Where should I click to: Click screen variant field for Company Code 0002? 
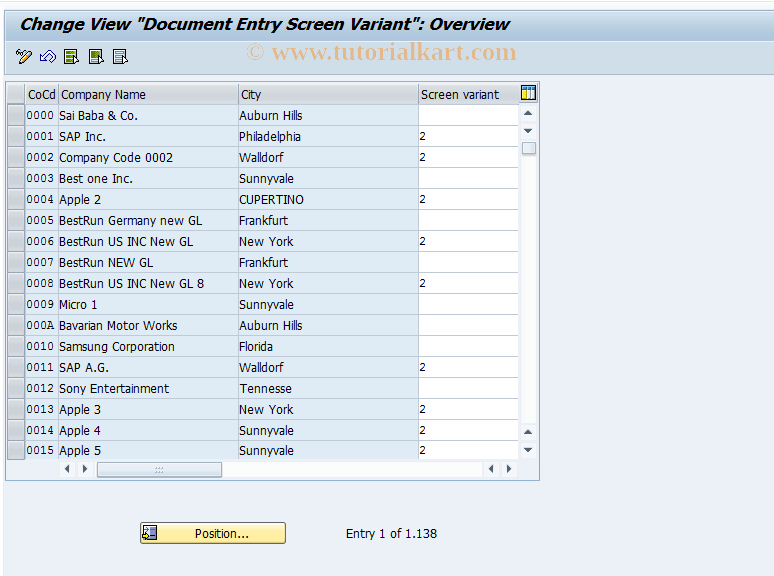[x=468, y=157]
